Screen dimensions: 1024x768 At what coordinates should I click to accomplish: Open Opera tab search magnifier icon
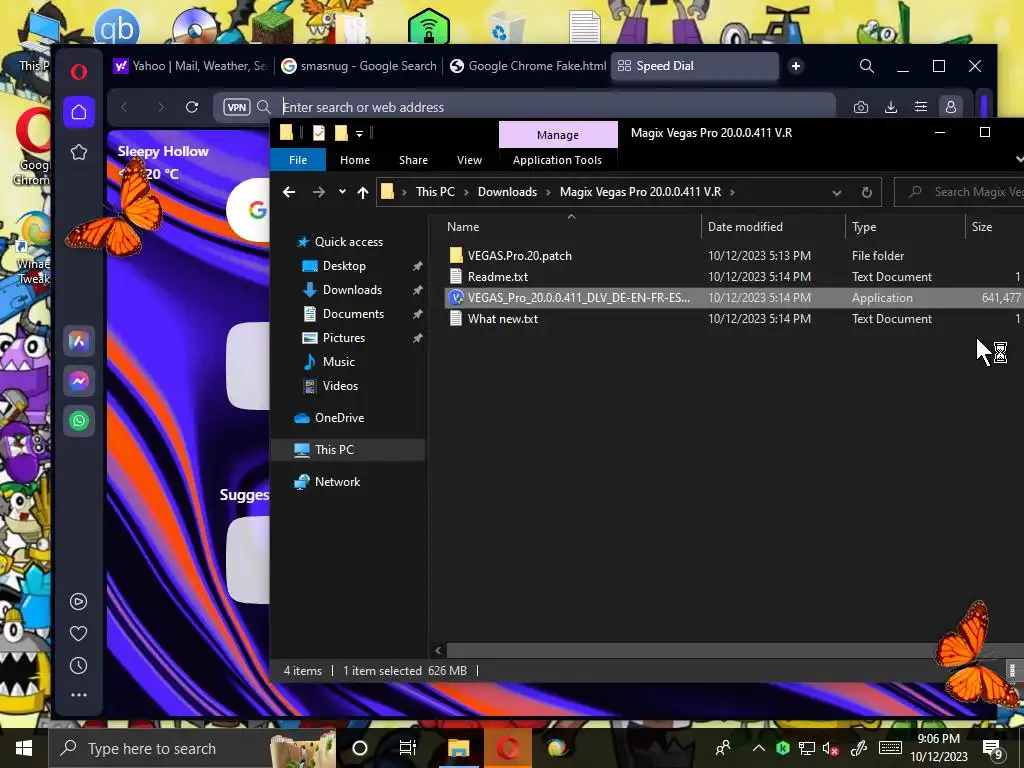[x=867, y=66]
